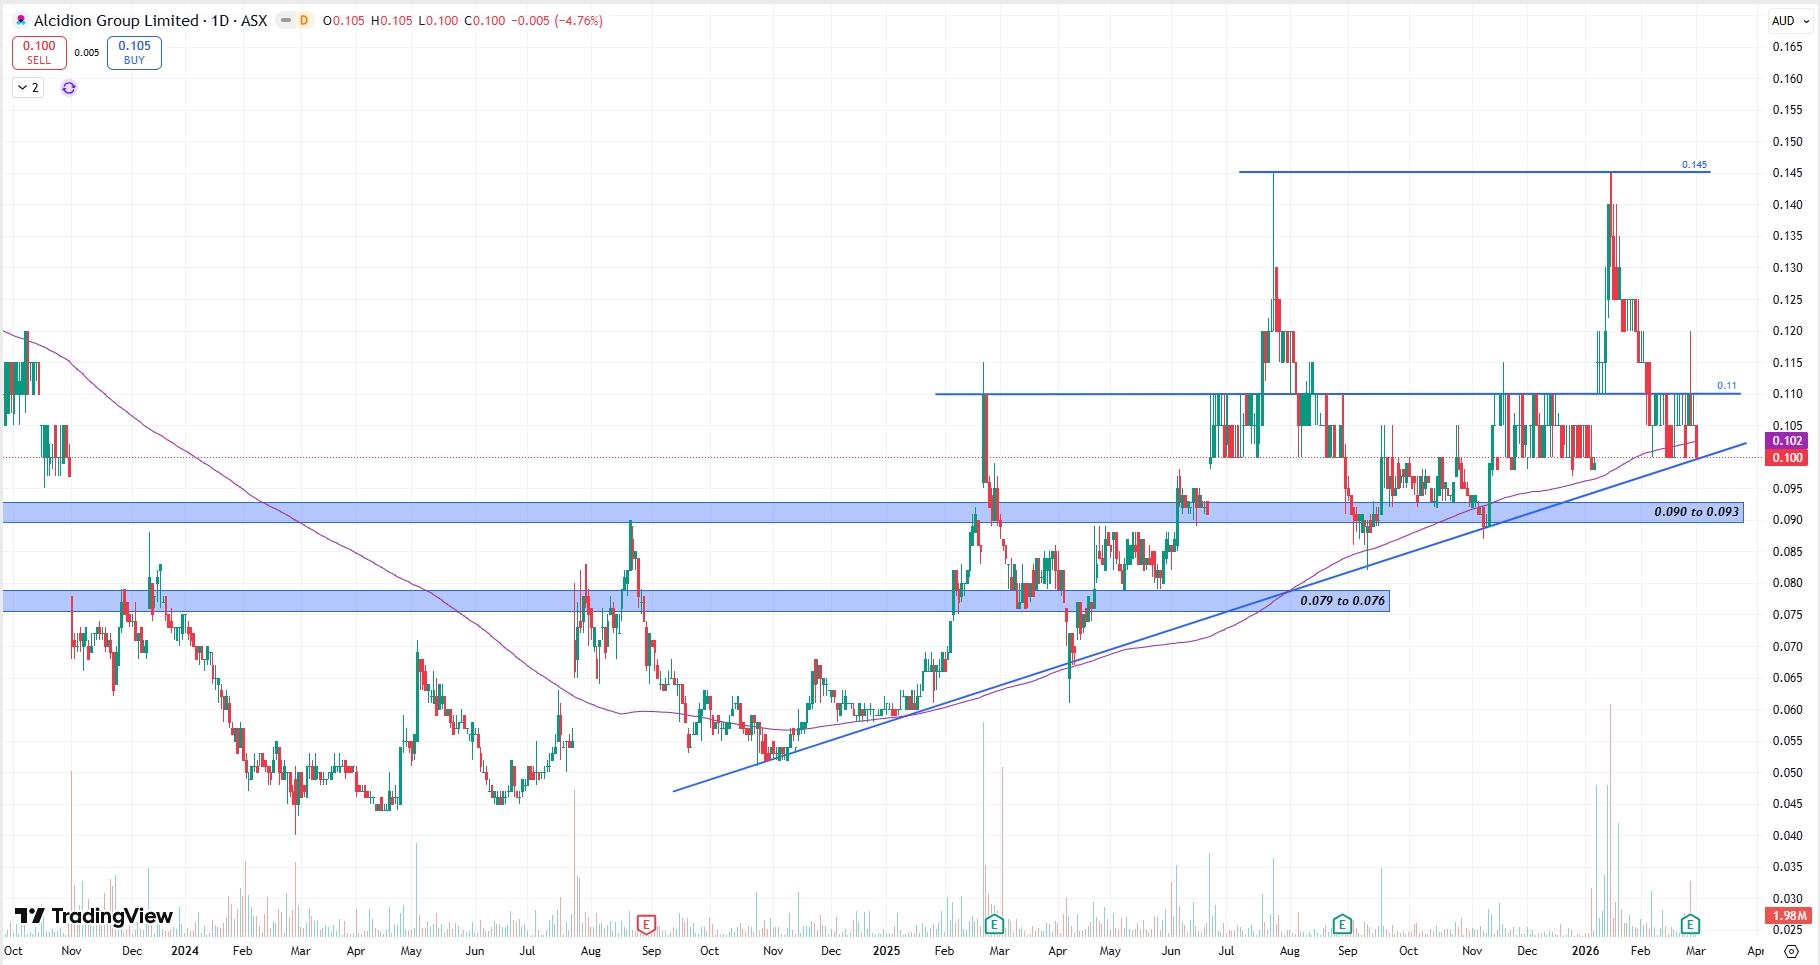Click the green earnings marker near Mar 2026
This screenshot has height=965, width=1820.
[x=1690, y=924]
